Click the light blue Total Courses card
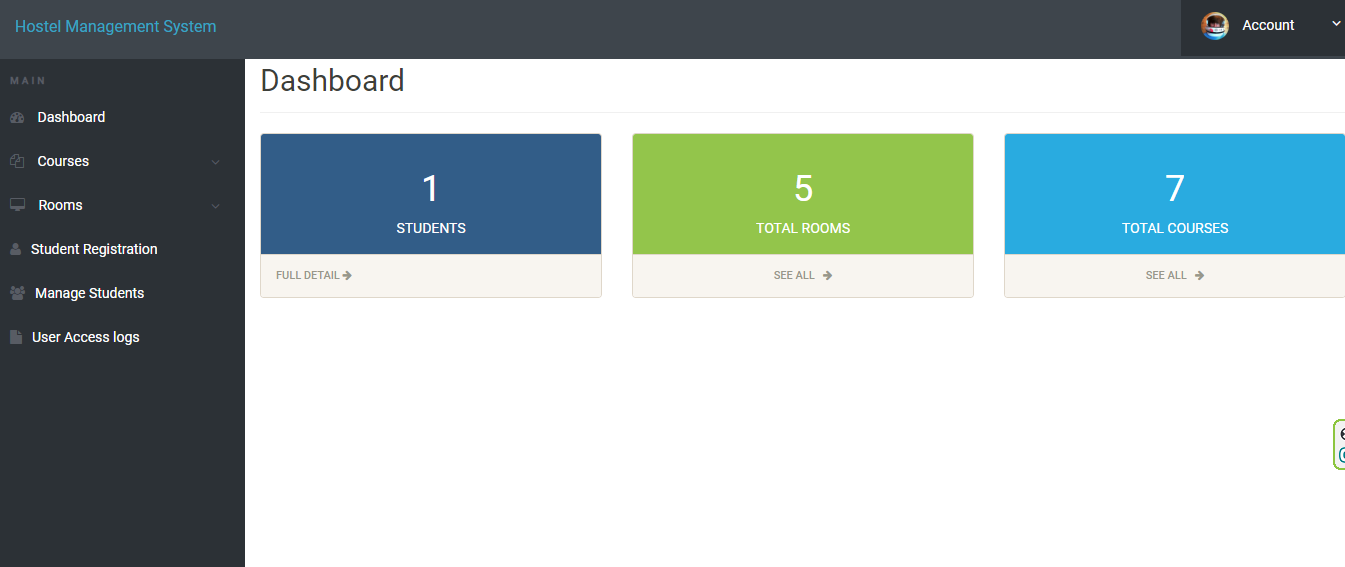The height and width of the screenshot is (567, 1345). 1175,194
